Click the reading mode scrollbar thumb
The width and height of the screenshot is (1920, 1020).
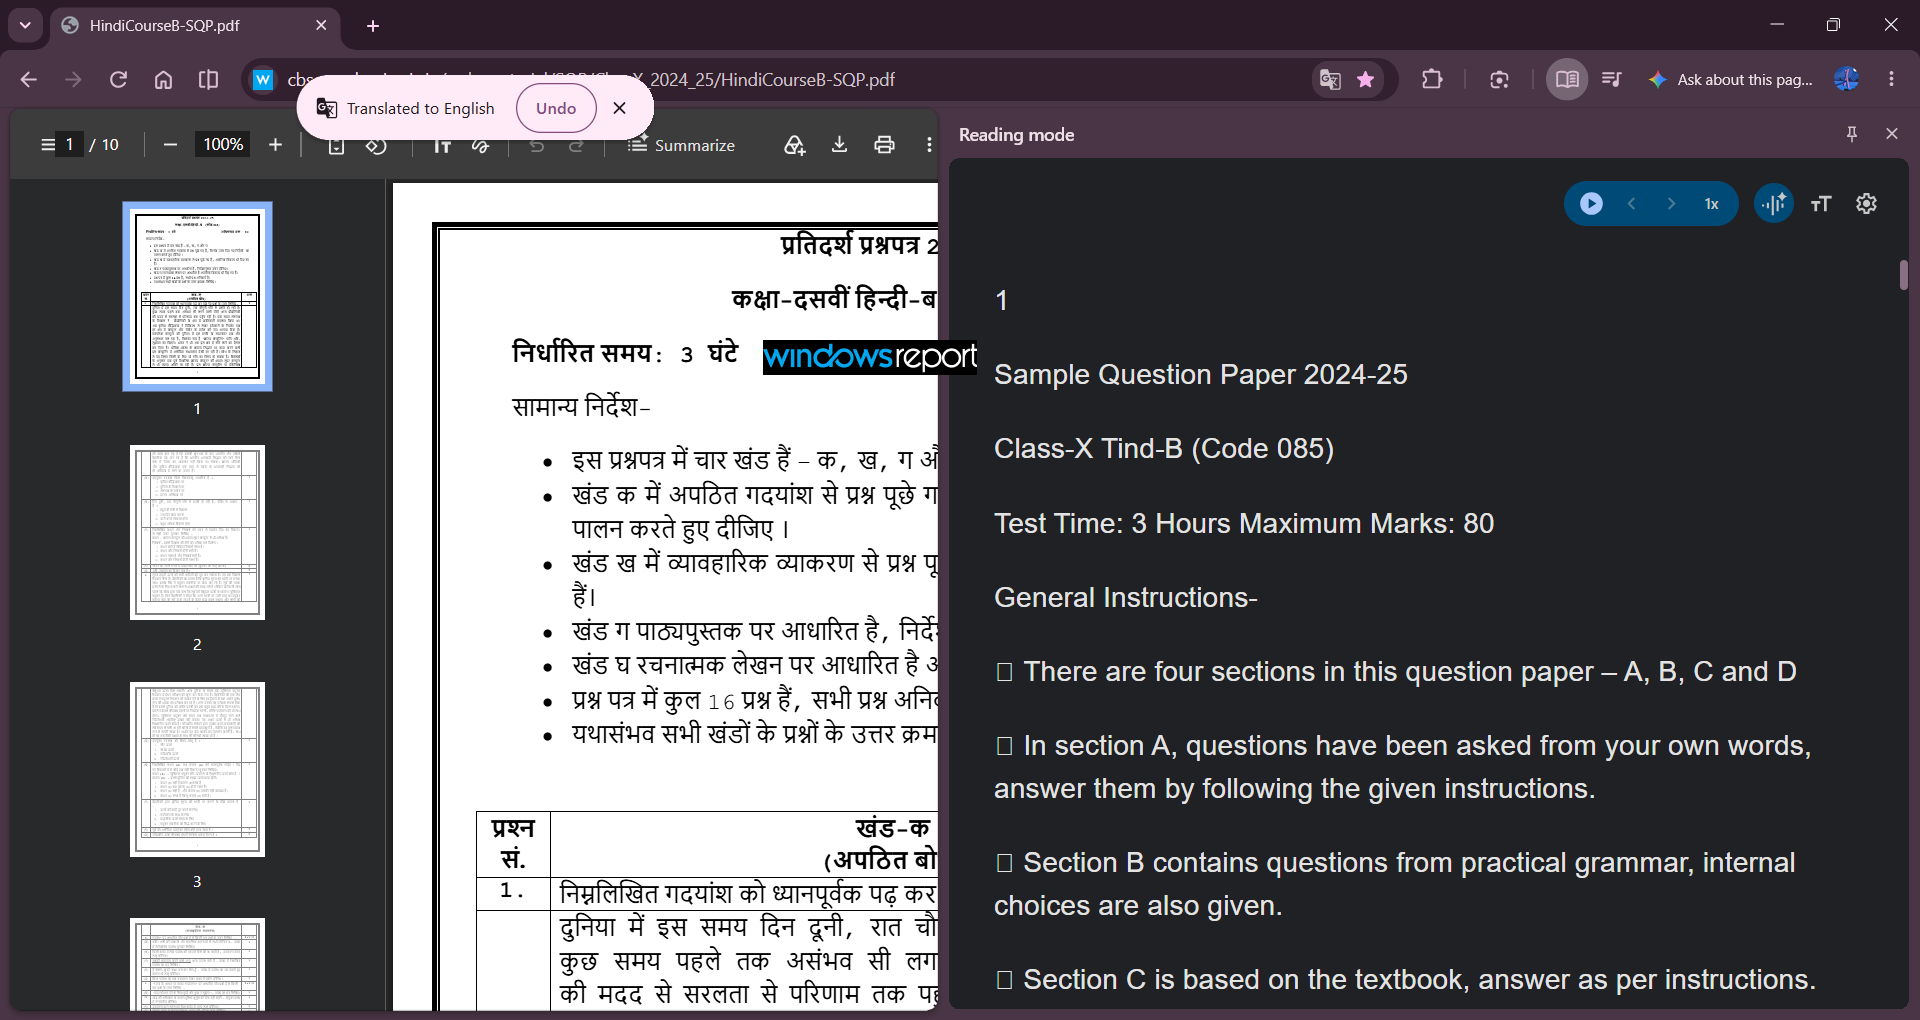[1903, 275]
